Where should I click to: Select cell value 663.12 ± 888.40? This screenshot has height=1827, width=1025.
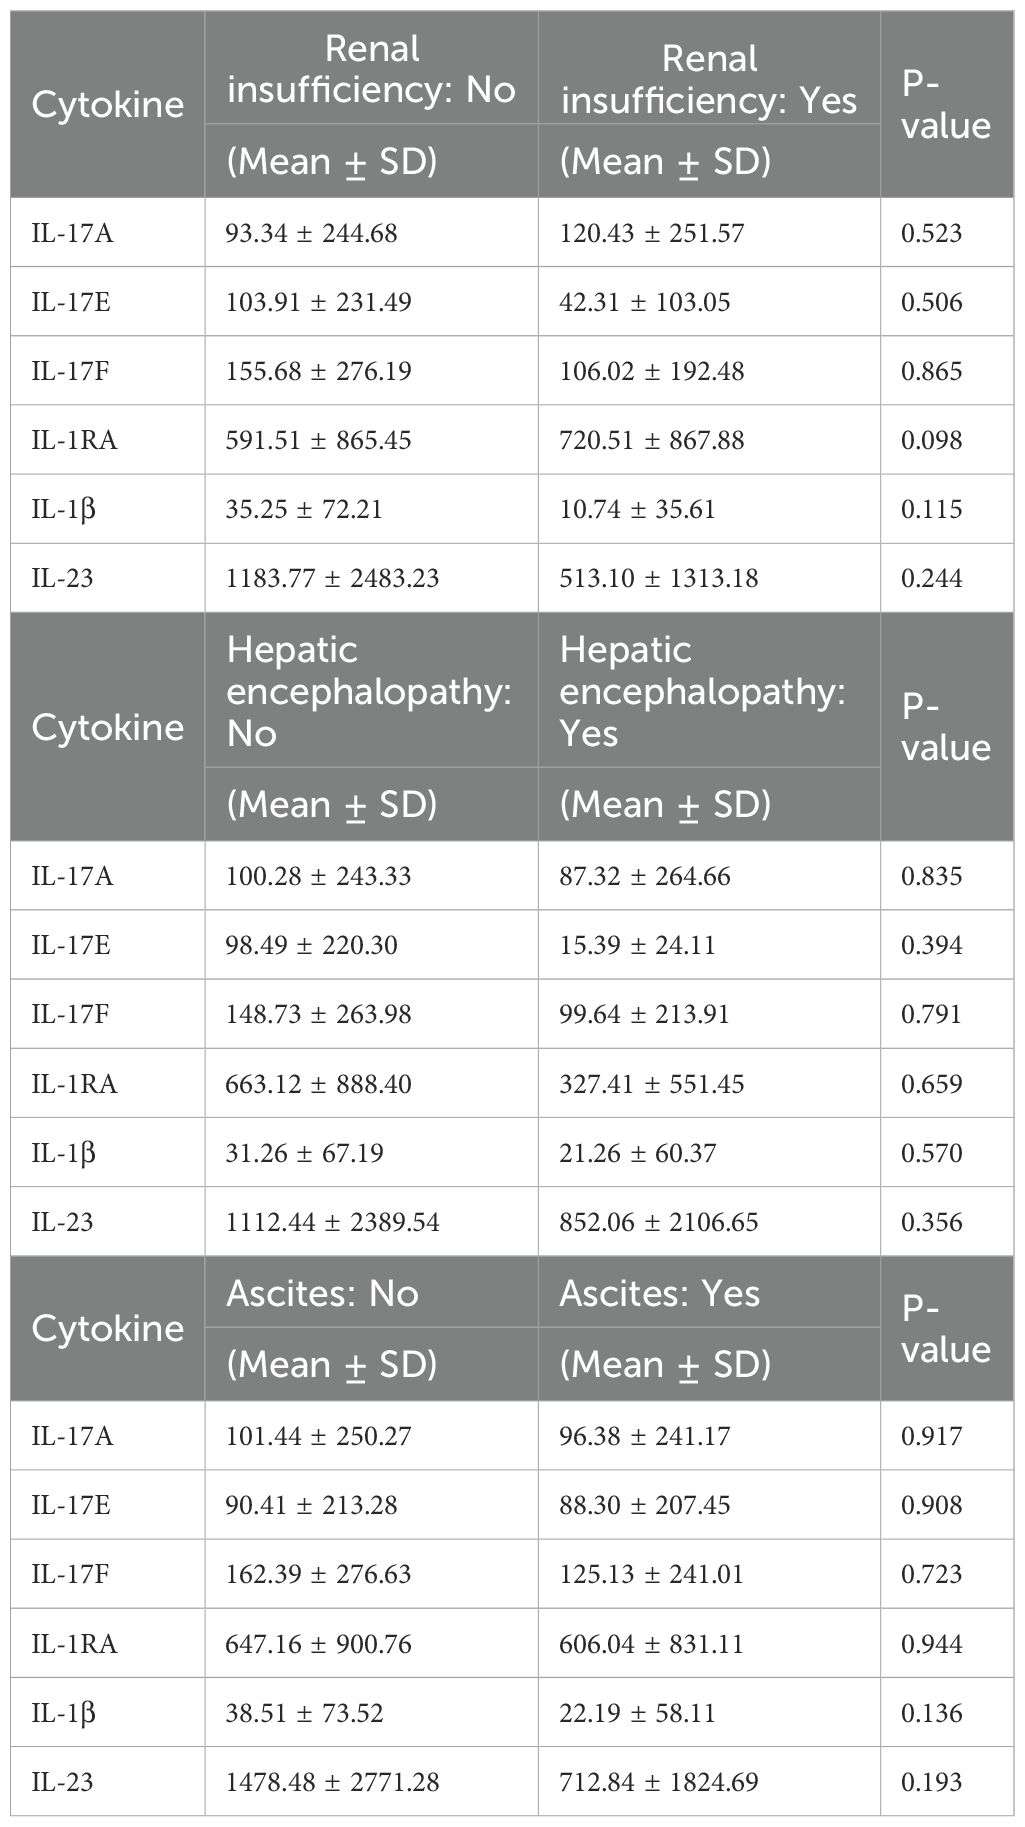(319, 1084)
